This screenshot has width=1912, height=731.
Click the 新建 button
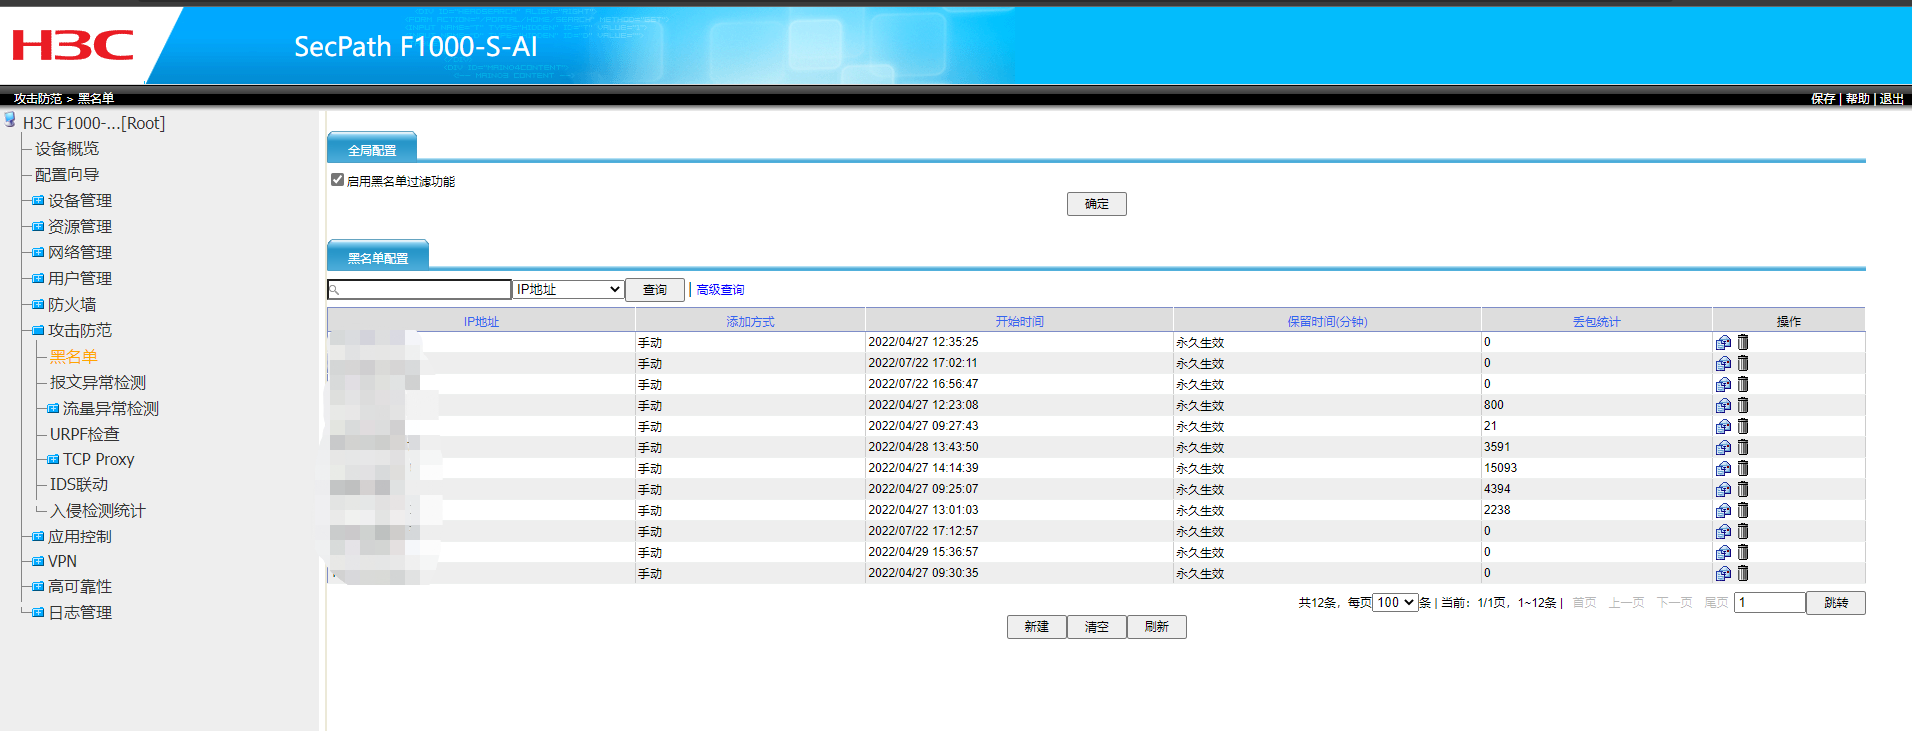(1037, 627)
